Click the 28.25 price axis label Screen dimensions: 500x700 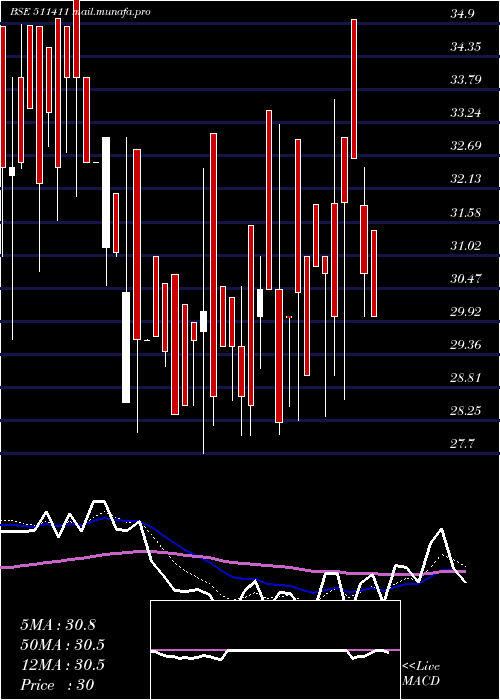coord(466,411)
